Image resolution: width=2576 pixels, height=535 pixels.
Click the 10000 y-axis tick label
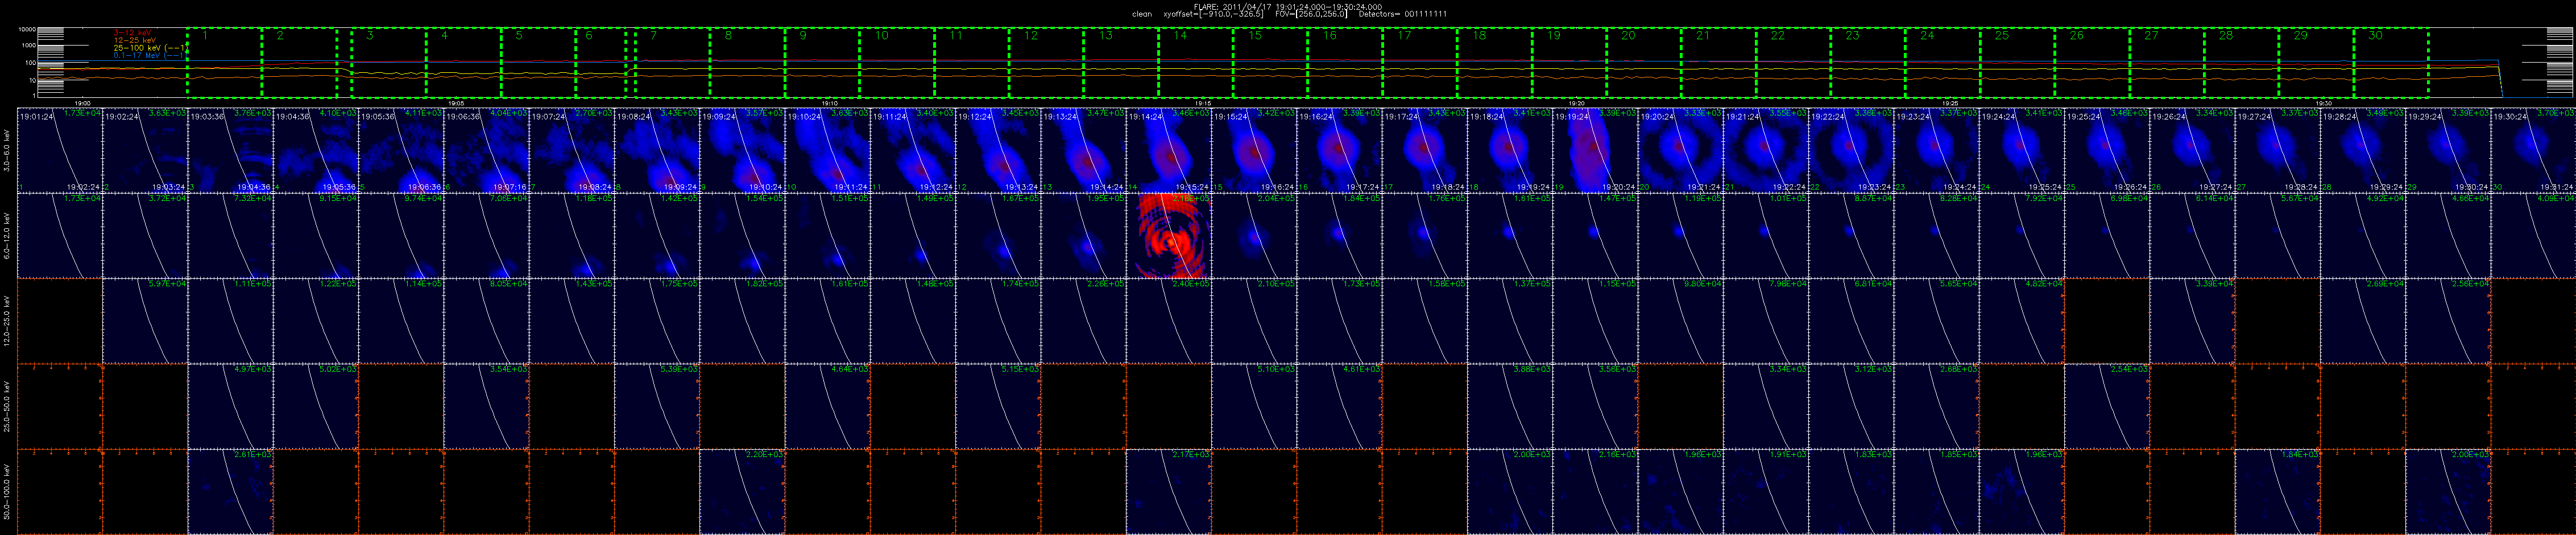point(27,30)
